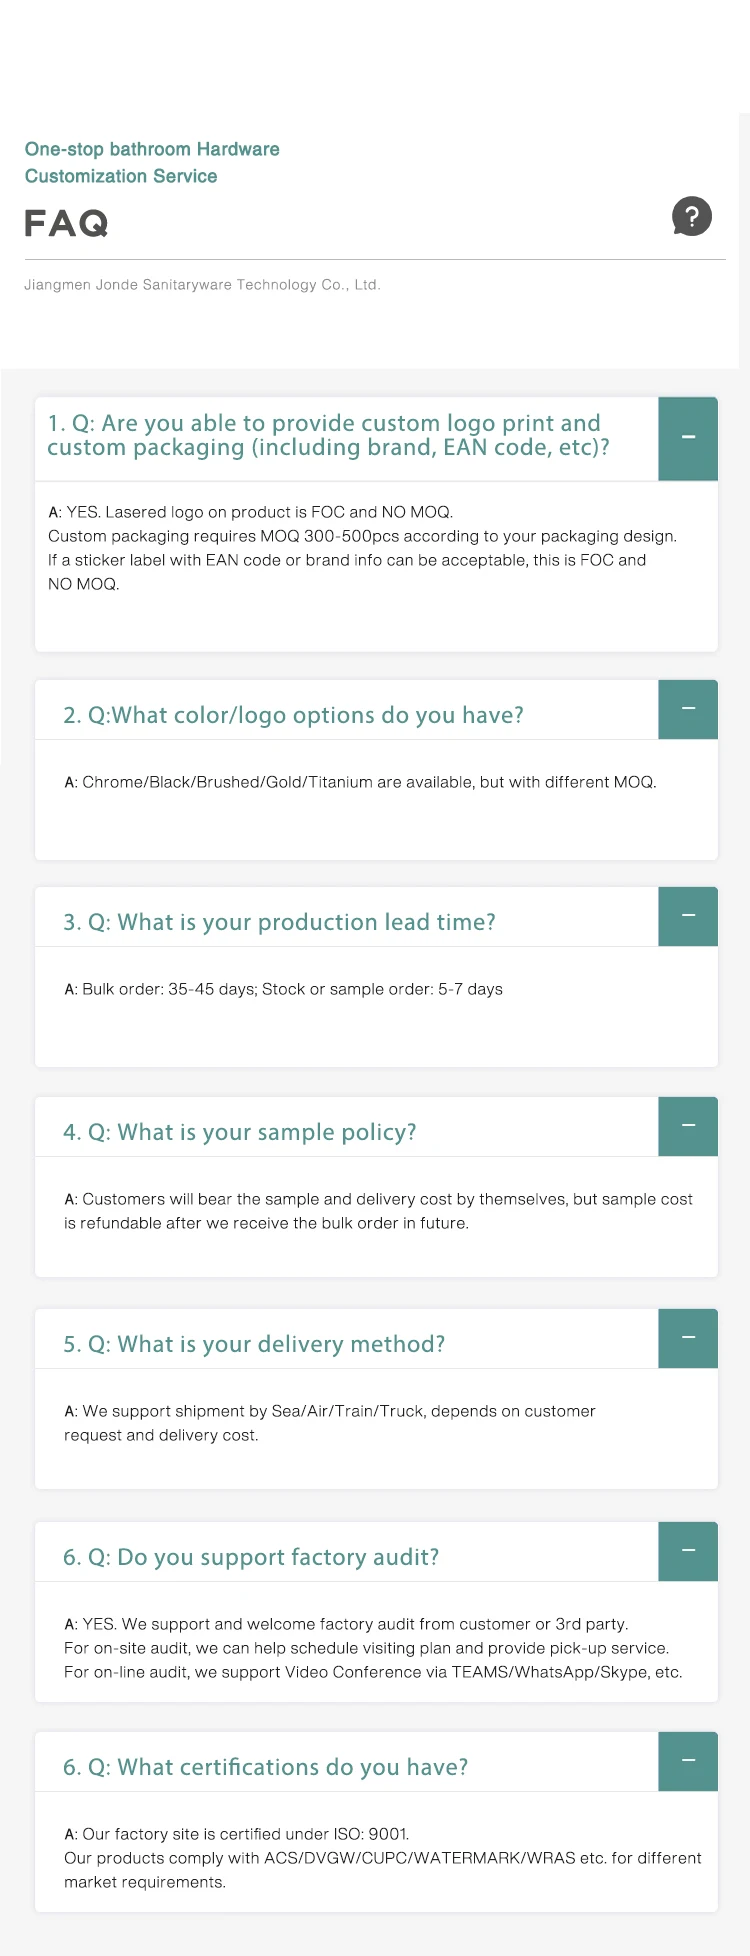Select the 'What is your production lead time?' header

(x=279, y=922)
